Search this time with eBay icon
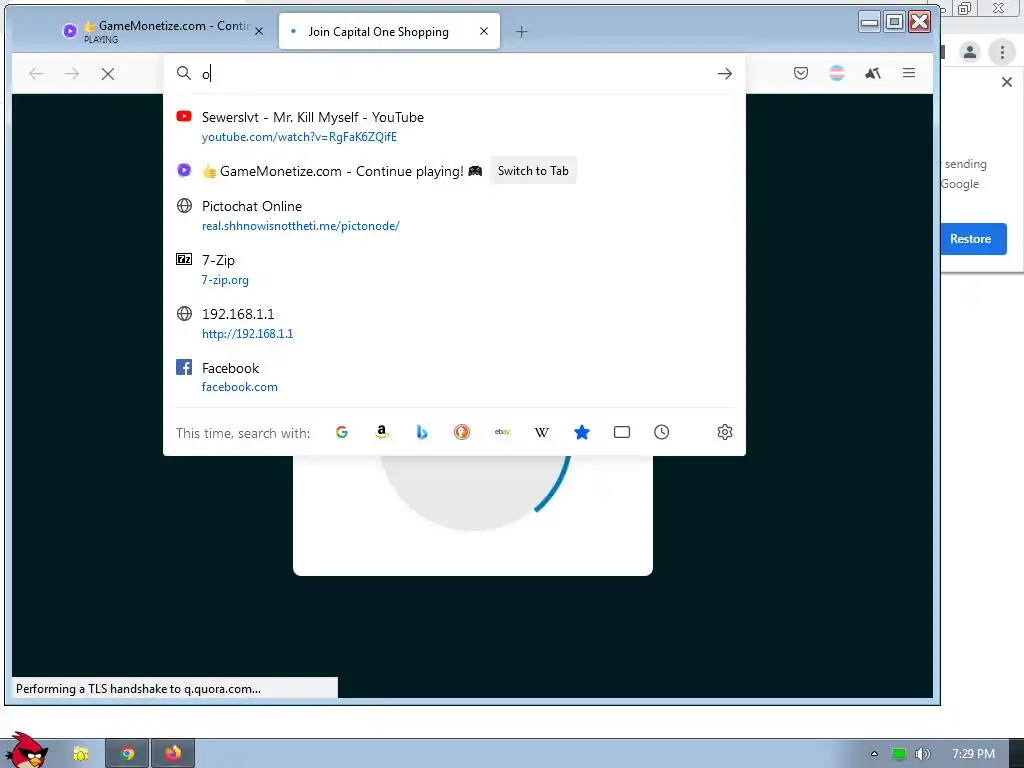 pos(502,432)
